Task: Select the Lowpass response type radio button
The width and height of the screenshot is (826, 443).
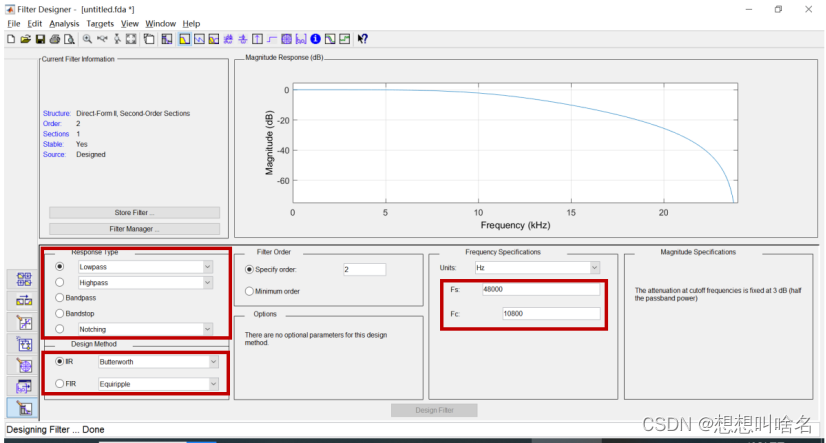Action: (x=60, y=267)
